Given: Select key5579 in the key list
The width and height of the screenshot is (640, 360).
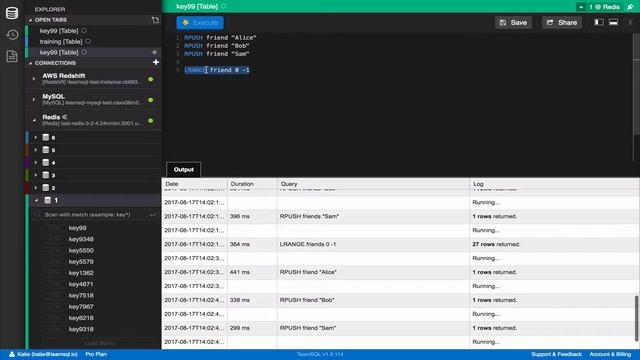Looking at the screenshot, I should (x=81, y=262).
